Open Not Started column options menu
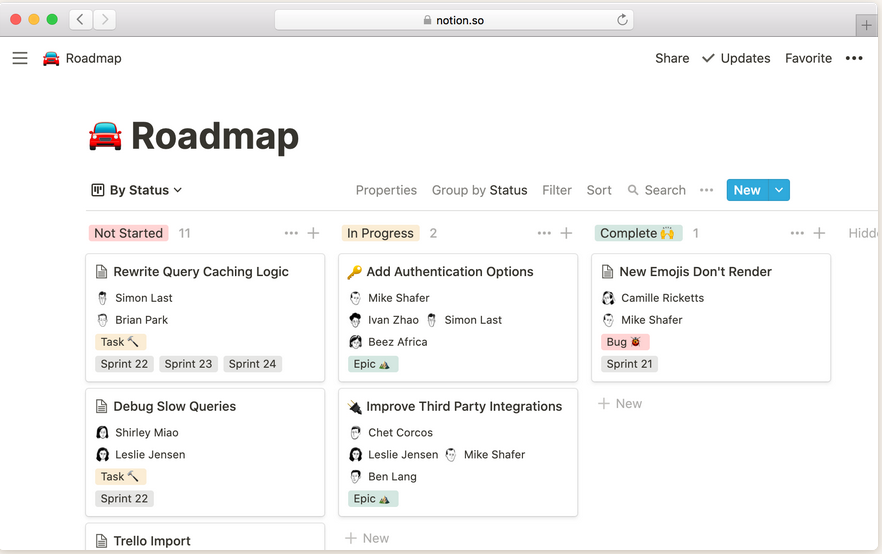 click(x=291, y=233)
